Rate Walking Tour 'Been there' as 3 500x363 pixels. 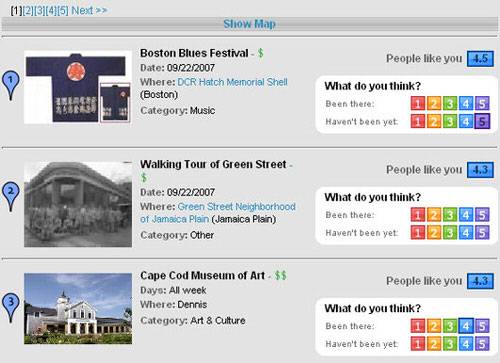(450, 215)
